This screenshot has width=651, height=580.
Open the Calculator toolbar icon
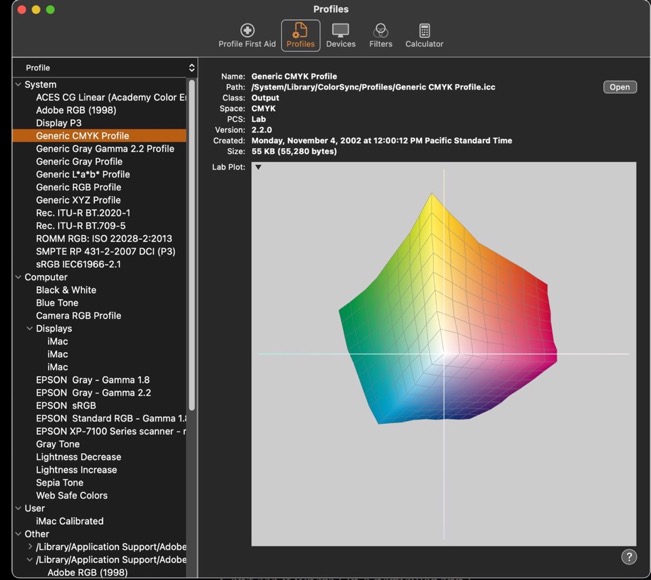(x=424, y=35)
